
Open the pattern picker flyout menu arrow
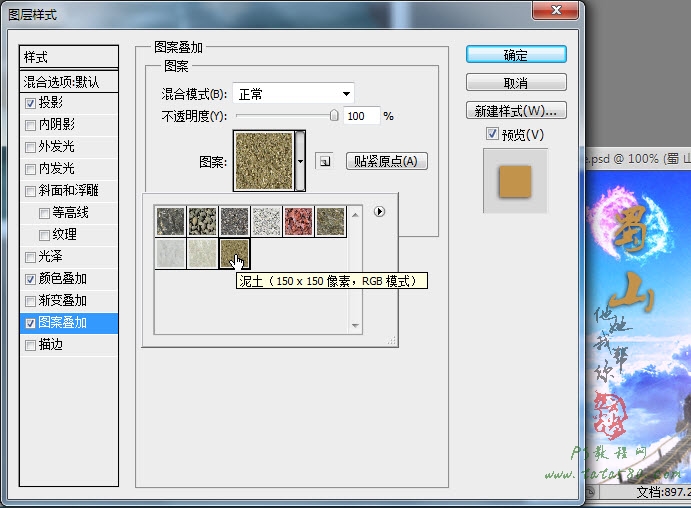coord(379,211)
